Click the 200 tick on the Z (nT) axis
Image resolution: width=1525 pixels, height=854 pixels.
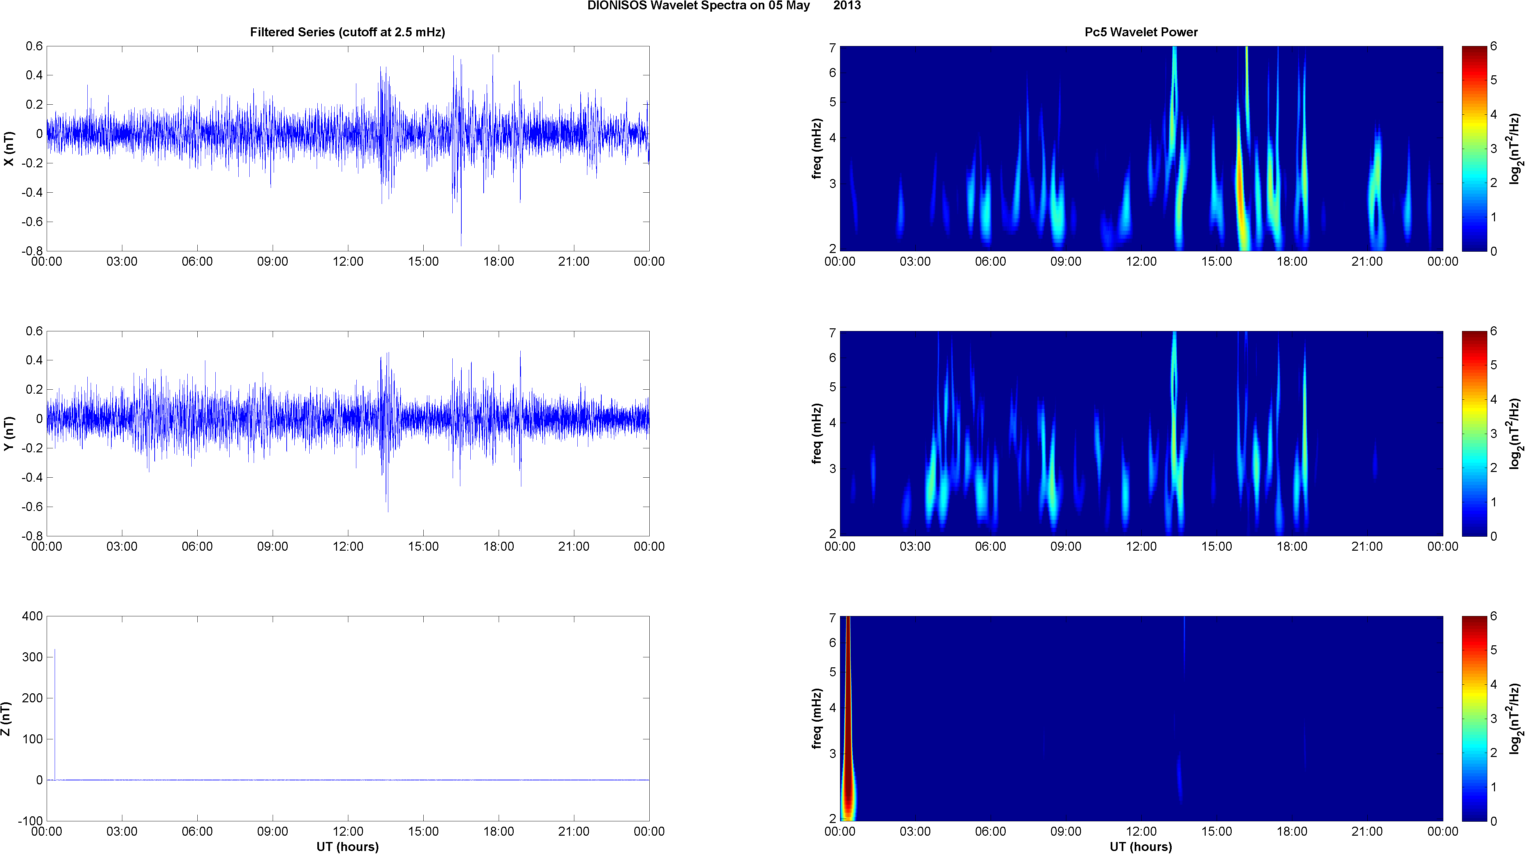[x=32, y=699]
